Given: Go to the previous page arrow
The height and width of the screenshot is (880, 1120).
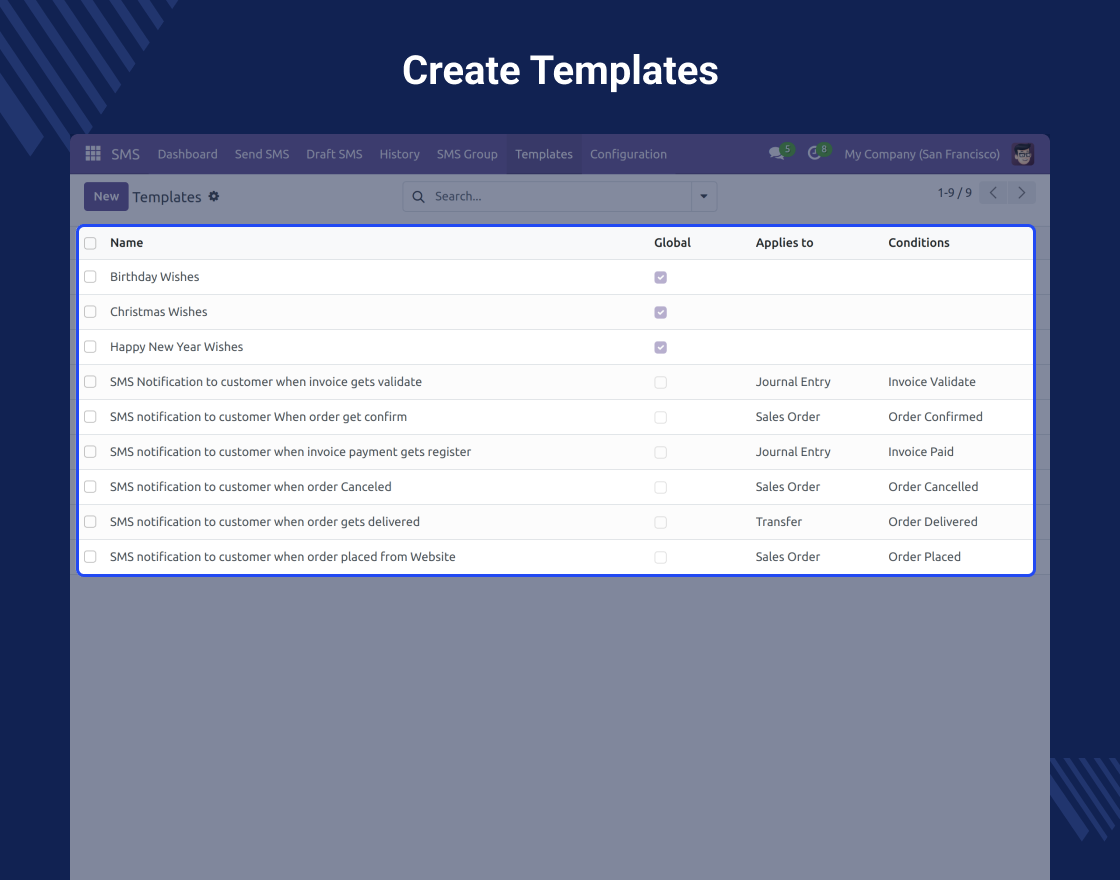Looking at the screenshot, I should pyautogui.click(x=993, y=193).
